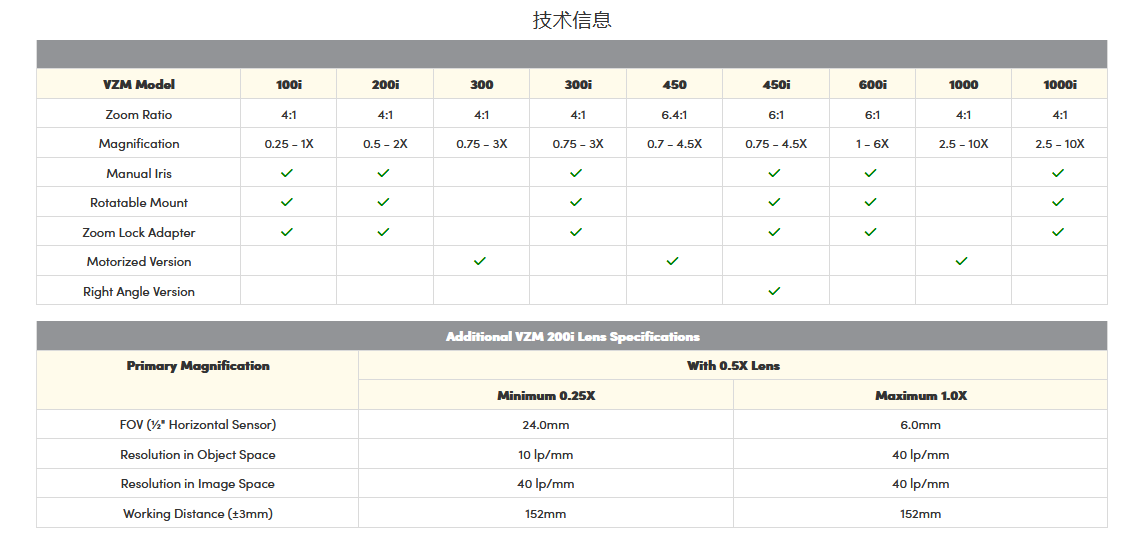Screen dimensions: 1127x541
Task: Select the Minimum 0.25X column header
Action: pos(546,396)
